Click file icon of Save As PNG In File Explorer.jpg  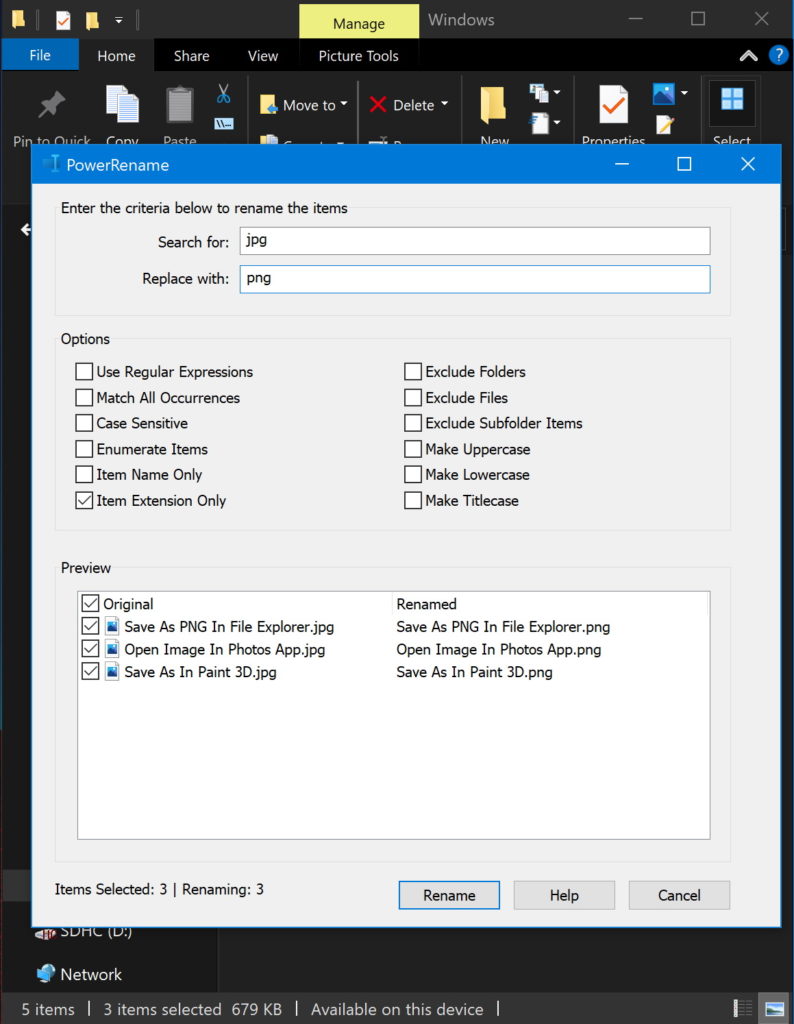(112, 626)
